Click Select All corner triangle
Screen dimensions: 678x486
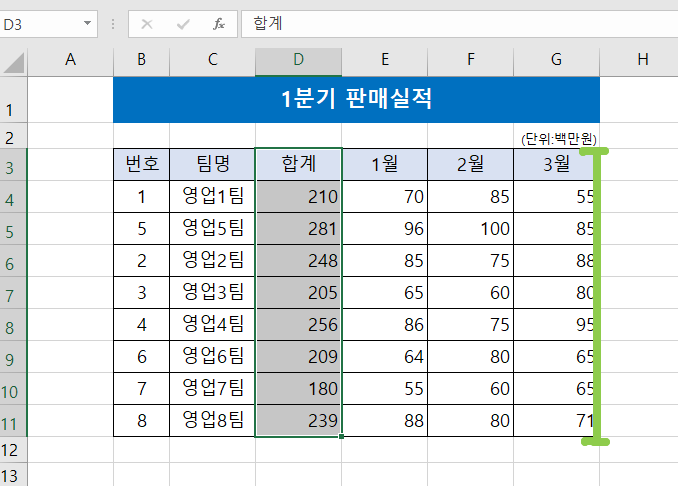pos(14,62)
